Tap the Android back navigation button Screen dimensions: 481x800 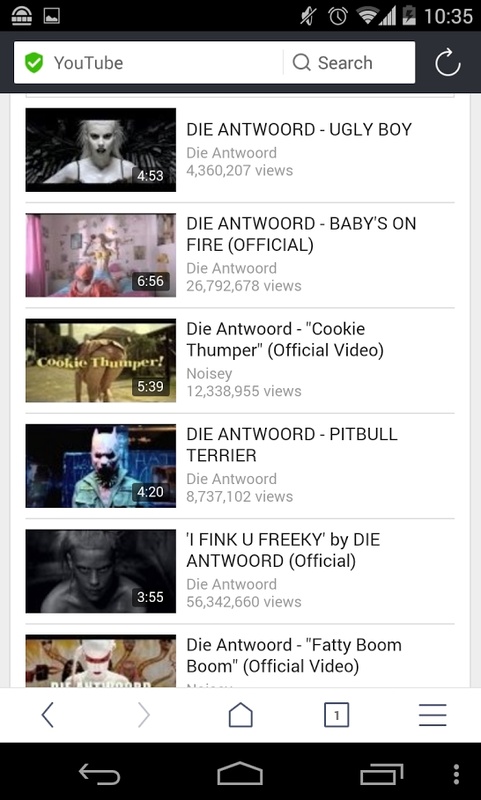point(99,774)
